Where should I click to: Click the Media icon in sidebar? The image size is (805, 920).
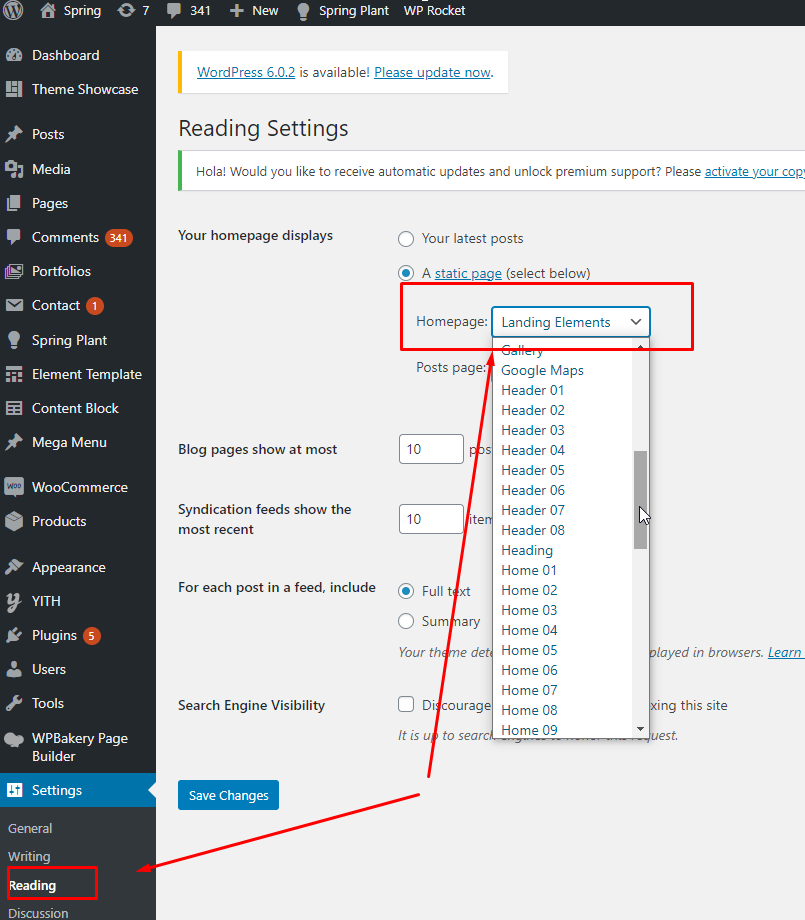click(x=14, y=169)
